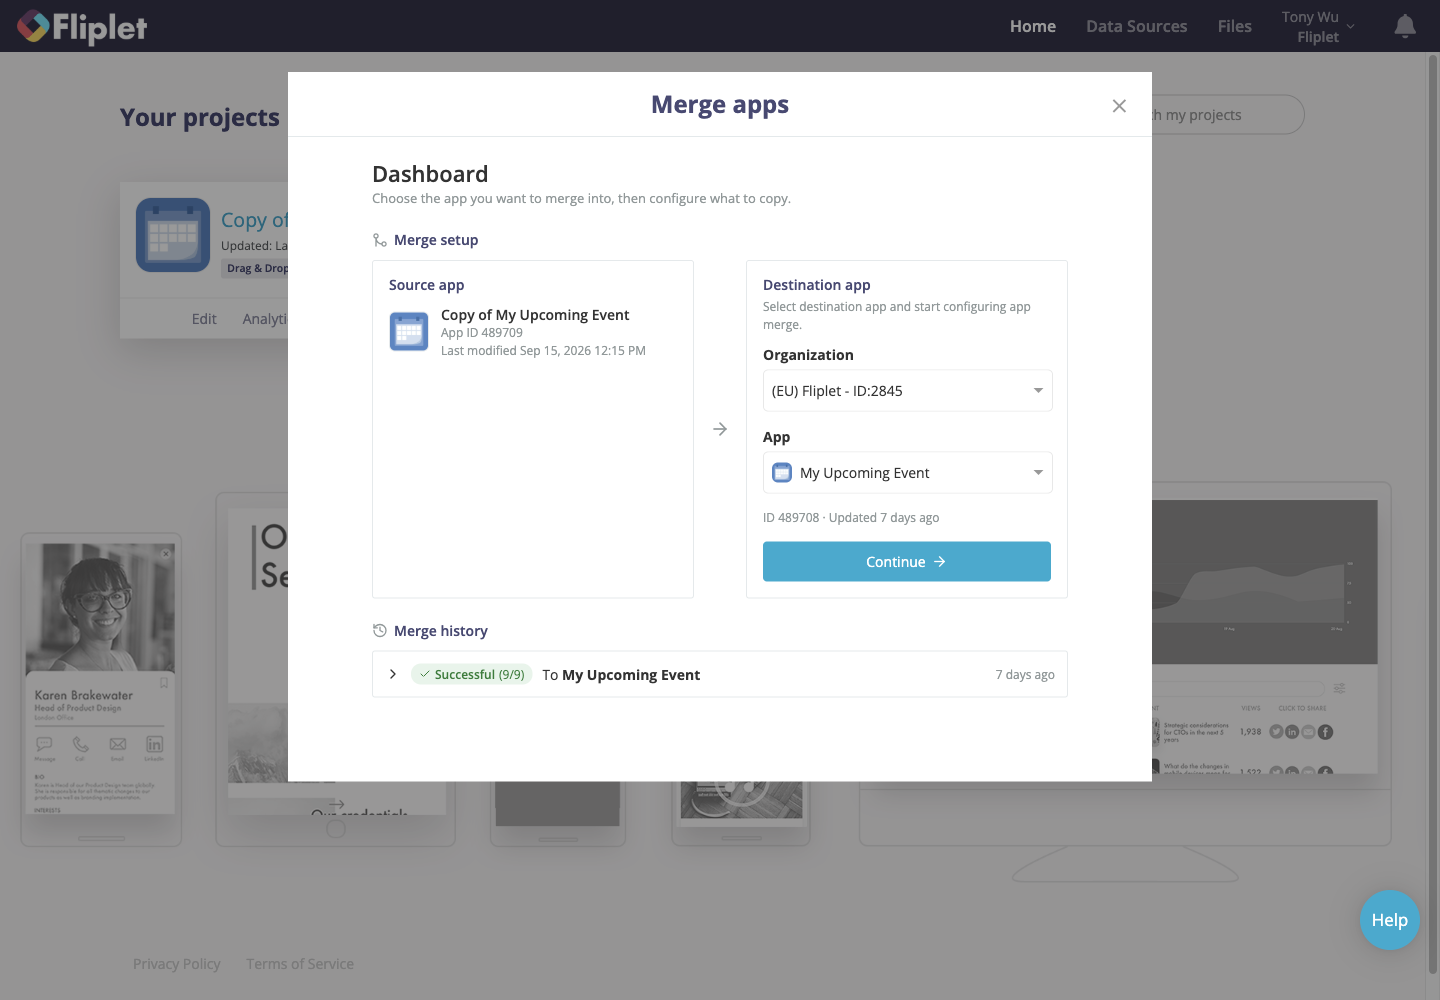Click the source app calendar icon
1440x1000 pixels.
pos(409,332)
